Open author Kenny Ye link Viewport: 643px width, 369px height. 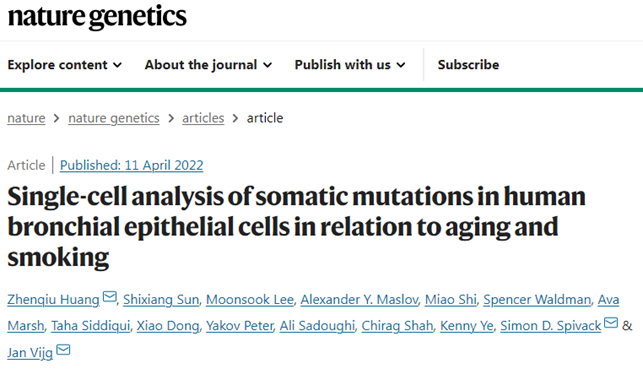tap(467, 326)
